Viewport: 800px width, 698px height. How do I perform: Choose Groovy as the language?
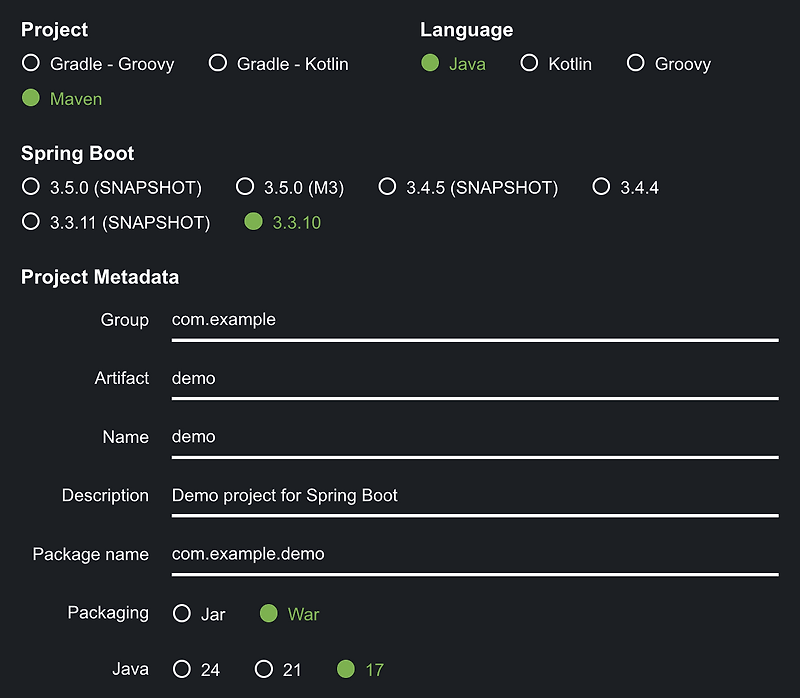(636, 63)
